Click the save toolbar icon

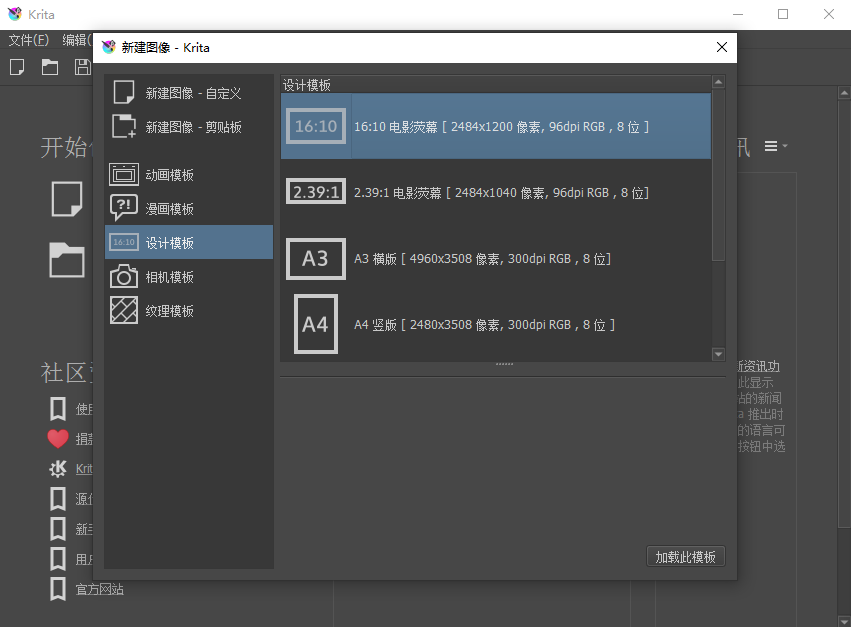(x=82, y=67)
